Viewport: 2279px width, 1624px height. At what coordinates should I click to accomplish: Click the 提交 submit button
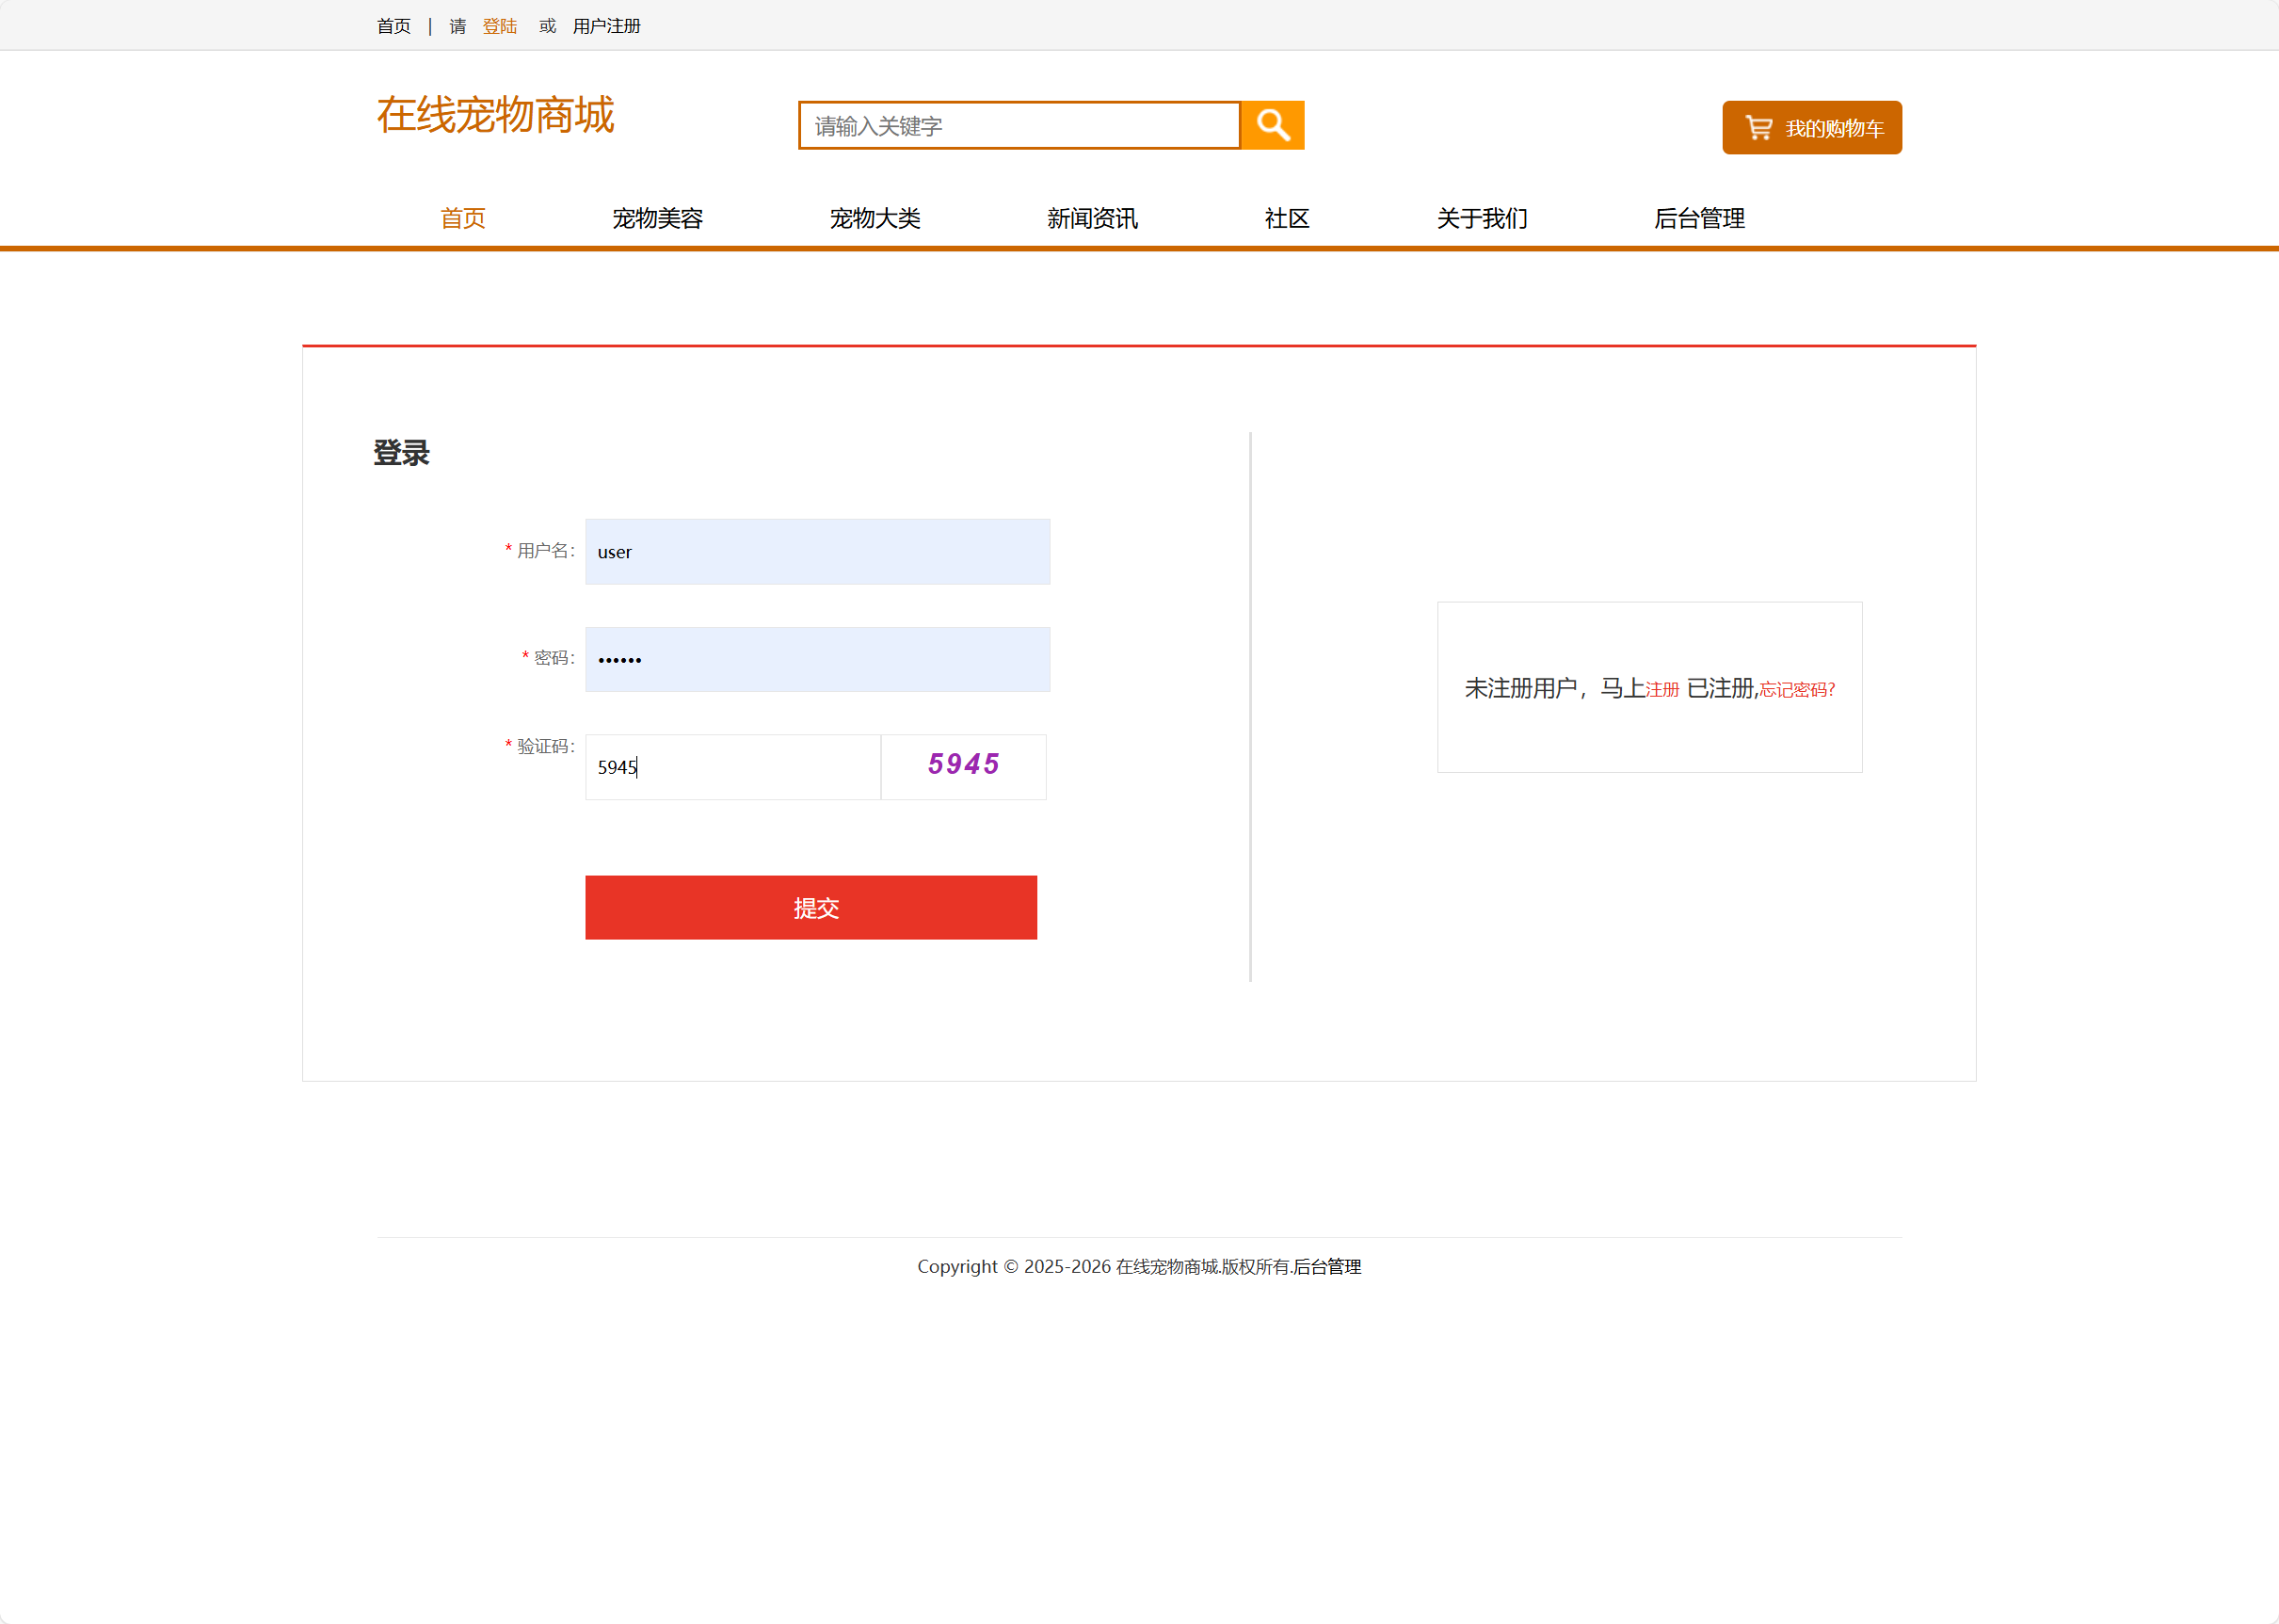(x=811, y=907)
